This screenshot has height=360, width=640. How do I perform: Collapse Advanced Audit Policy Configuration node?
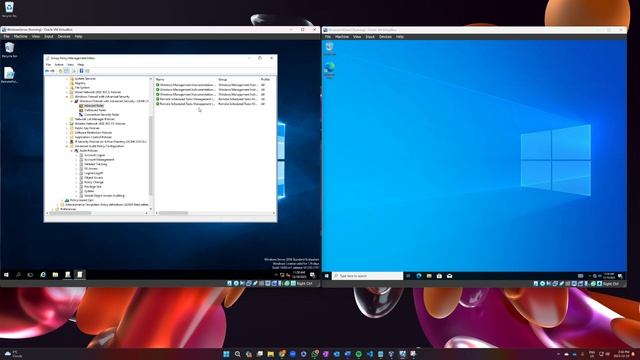tap(67, 146)
